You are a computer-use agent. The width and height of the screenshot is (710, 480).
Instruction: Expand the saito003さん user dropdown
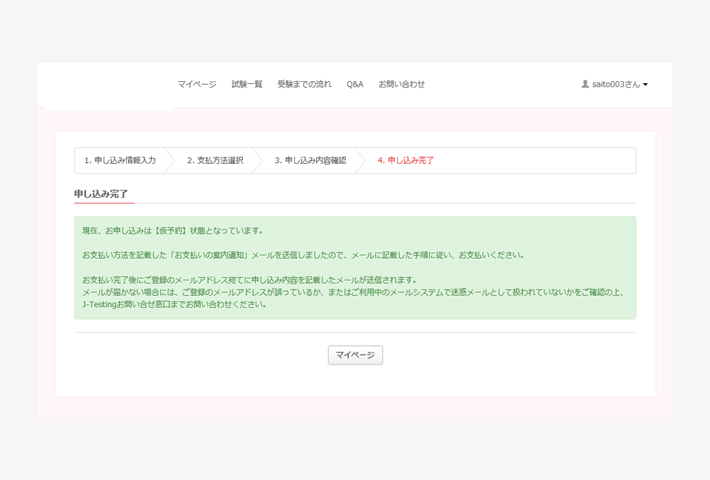(x=615, y=84)
